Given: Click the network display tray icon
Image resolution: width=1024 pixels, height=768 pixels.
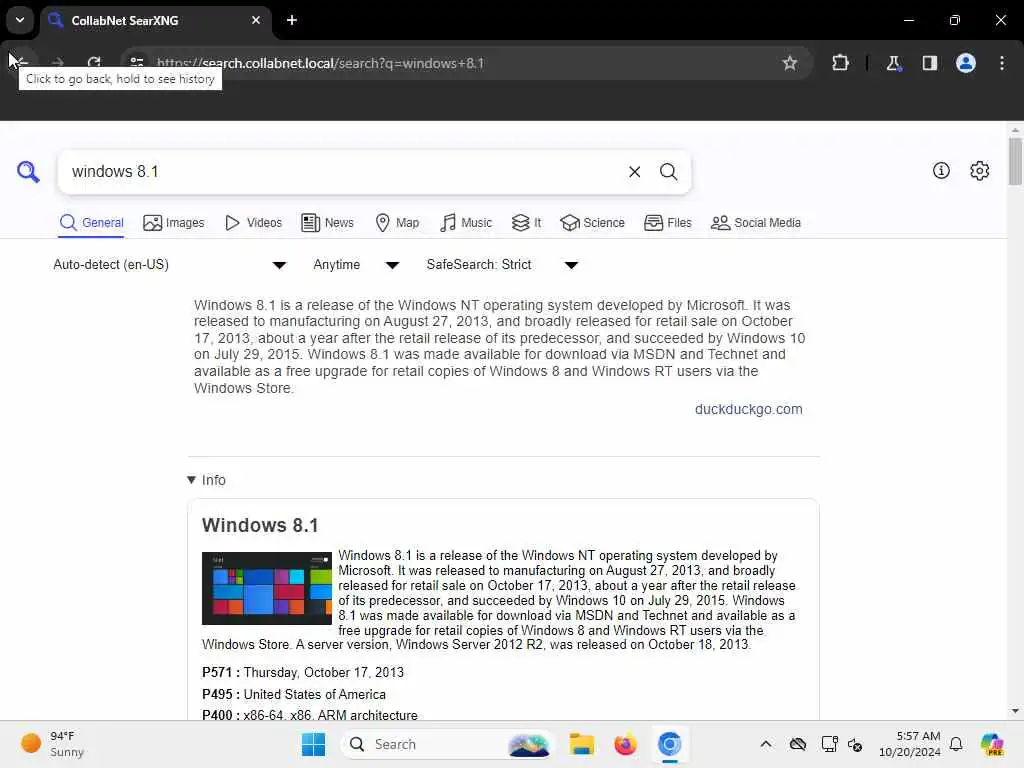Looking at the screenshot, I should tap(829, 744).
